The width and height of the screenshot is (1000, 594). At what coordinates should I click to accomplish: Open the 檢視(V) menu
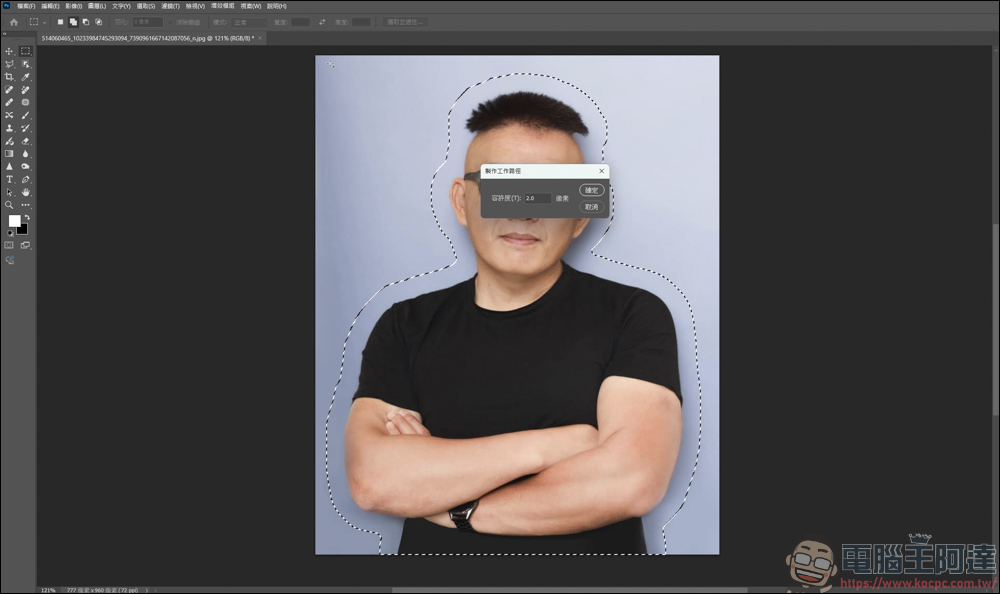tap(195, 6)
